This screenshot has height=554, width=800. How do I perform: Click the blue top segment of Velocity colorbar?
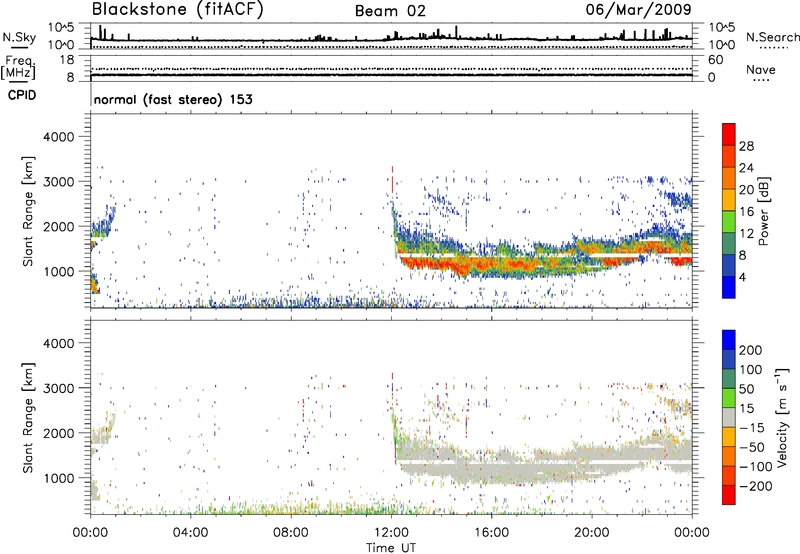729,340
